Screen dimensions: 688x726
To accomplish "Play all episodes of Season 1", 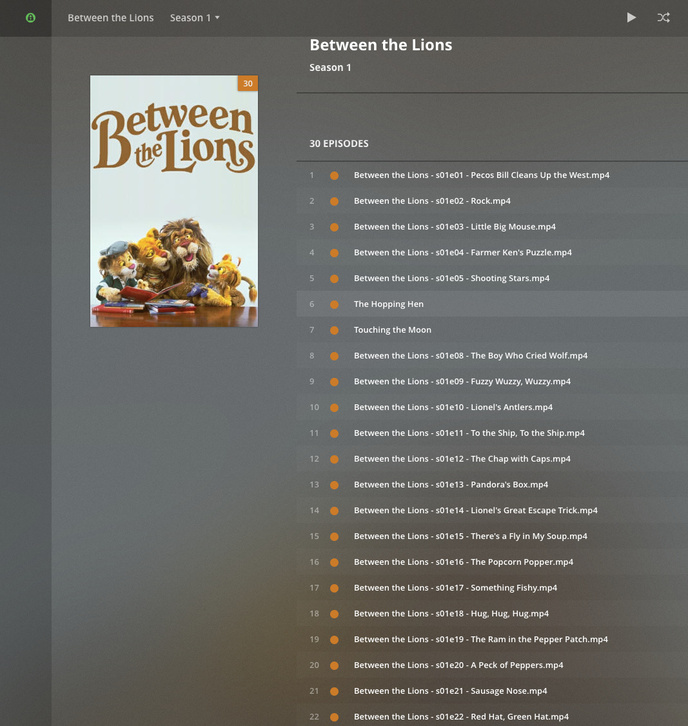I will pos(631,18).
